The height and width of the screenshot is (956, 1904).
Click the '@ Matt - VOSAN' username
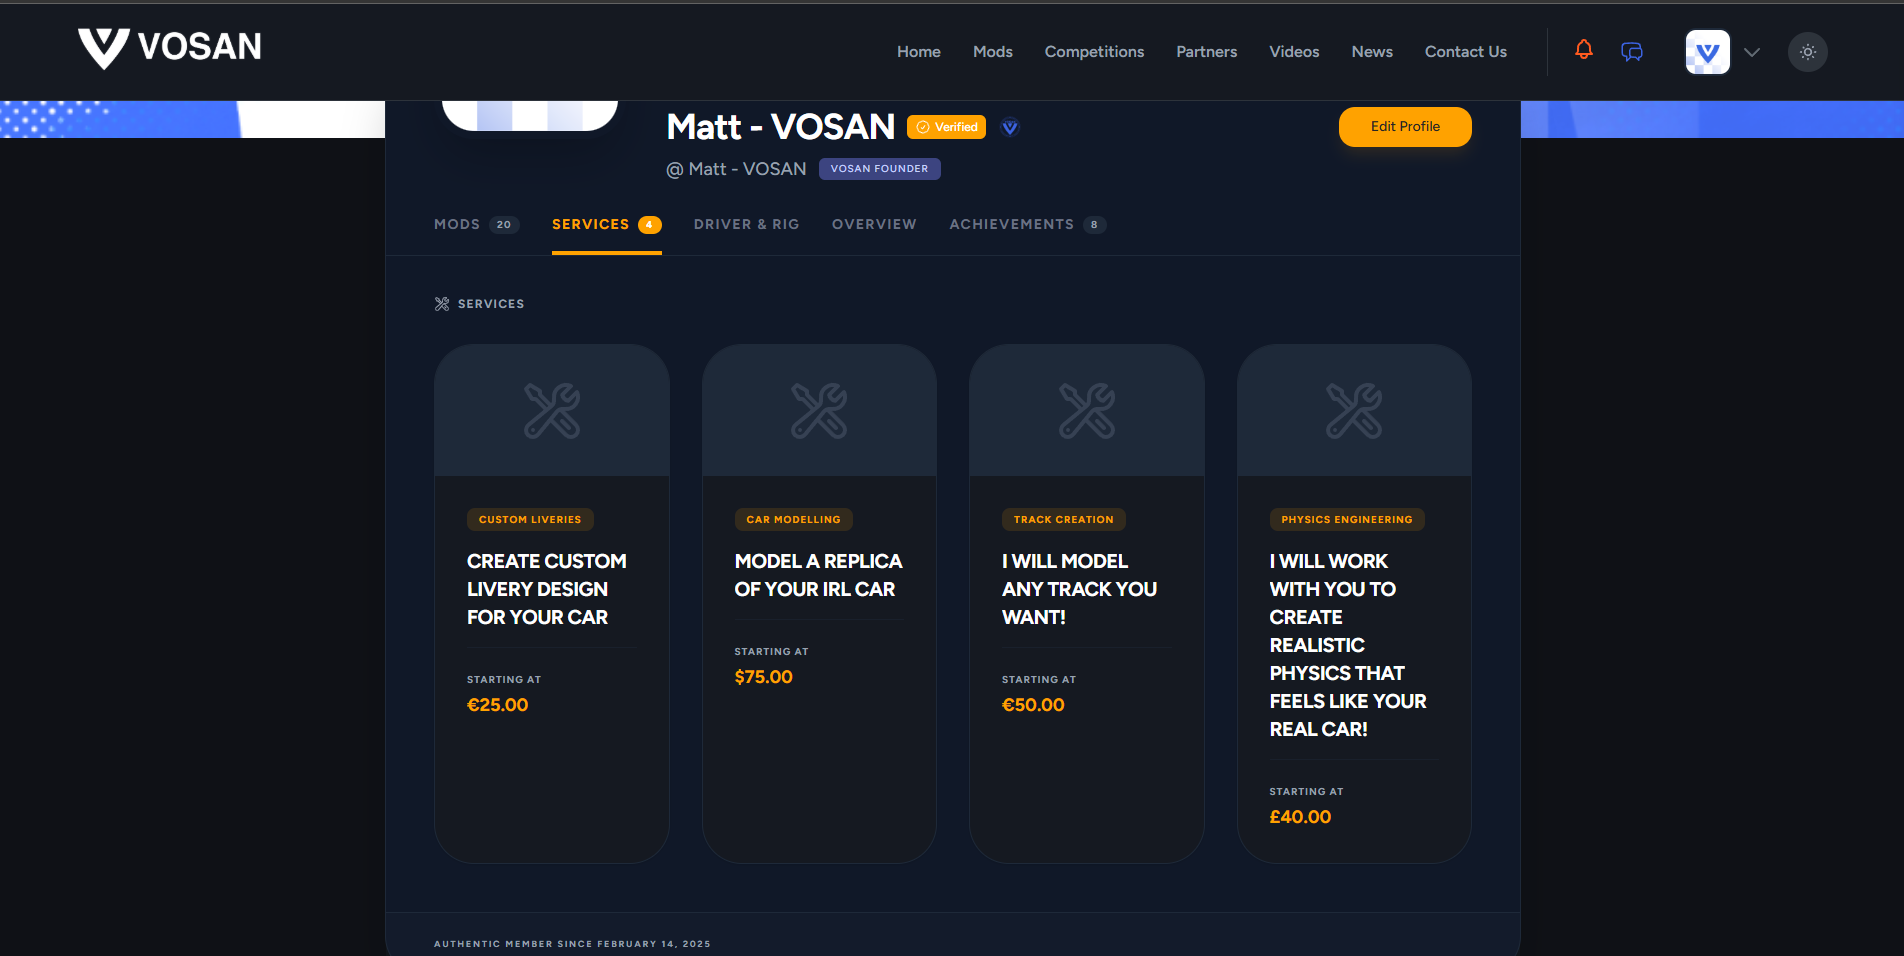(736, 169)
